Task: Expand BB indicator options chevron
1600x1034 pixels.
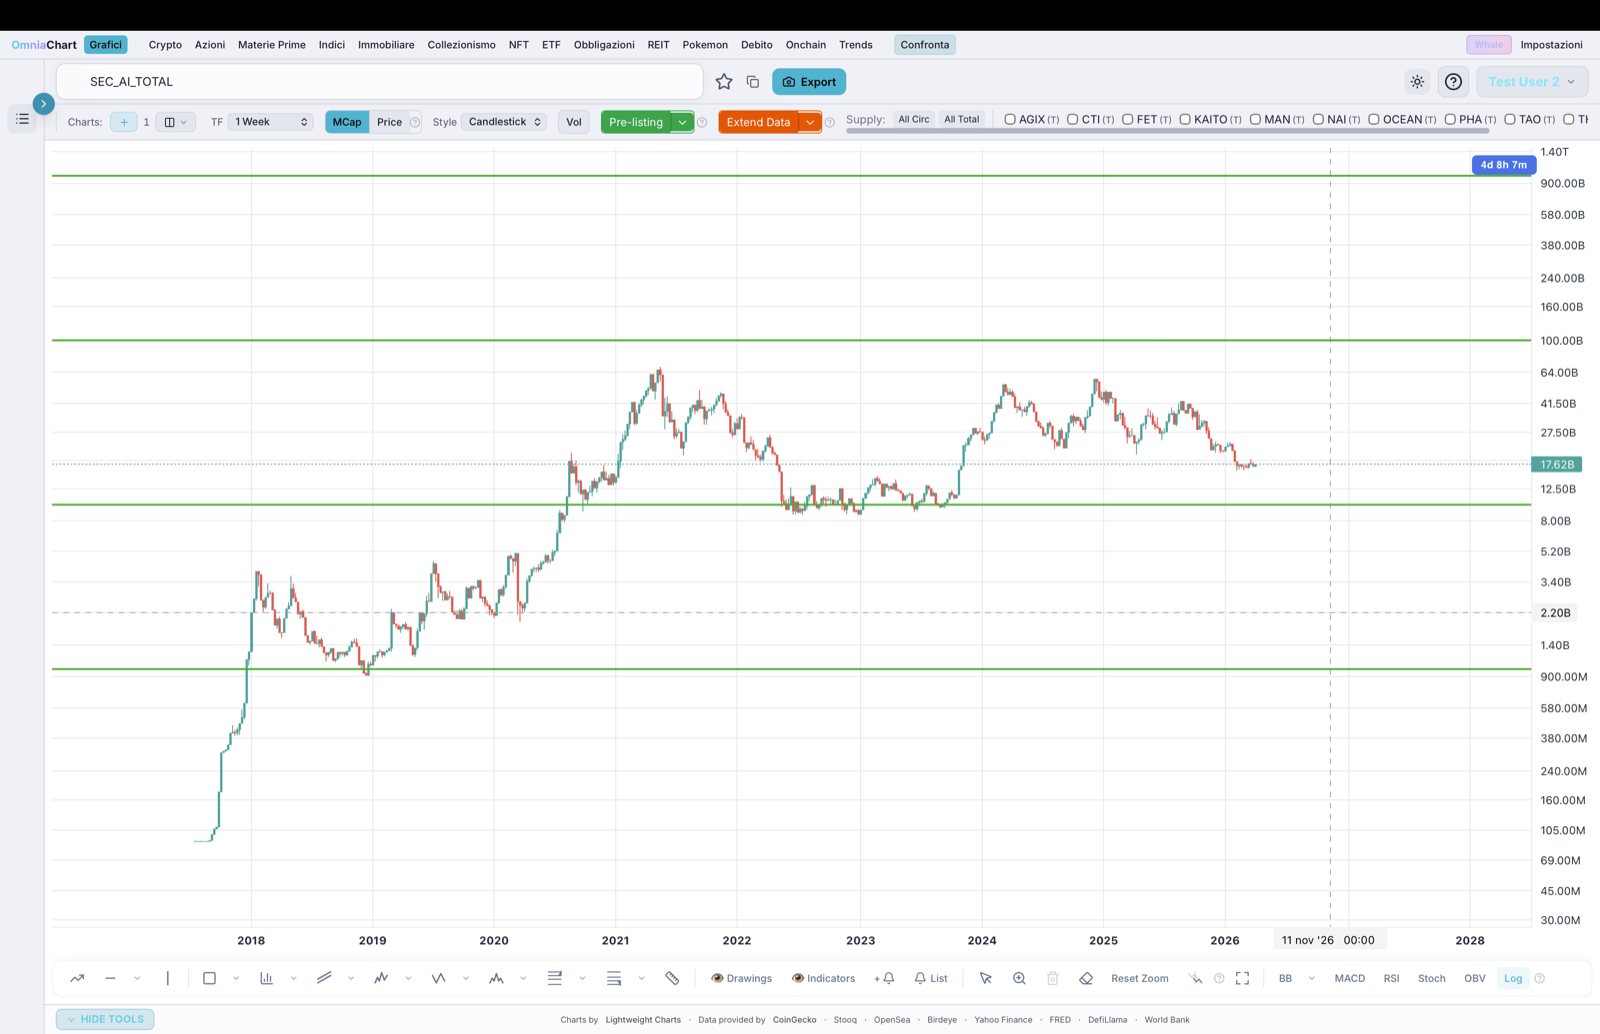Action: point(1311,978)
